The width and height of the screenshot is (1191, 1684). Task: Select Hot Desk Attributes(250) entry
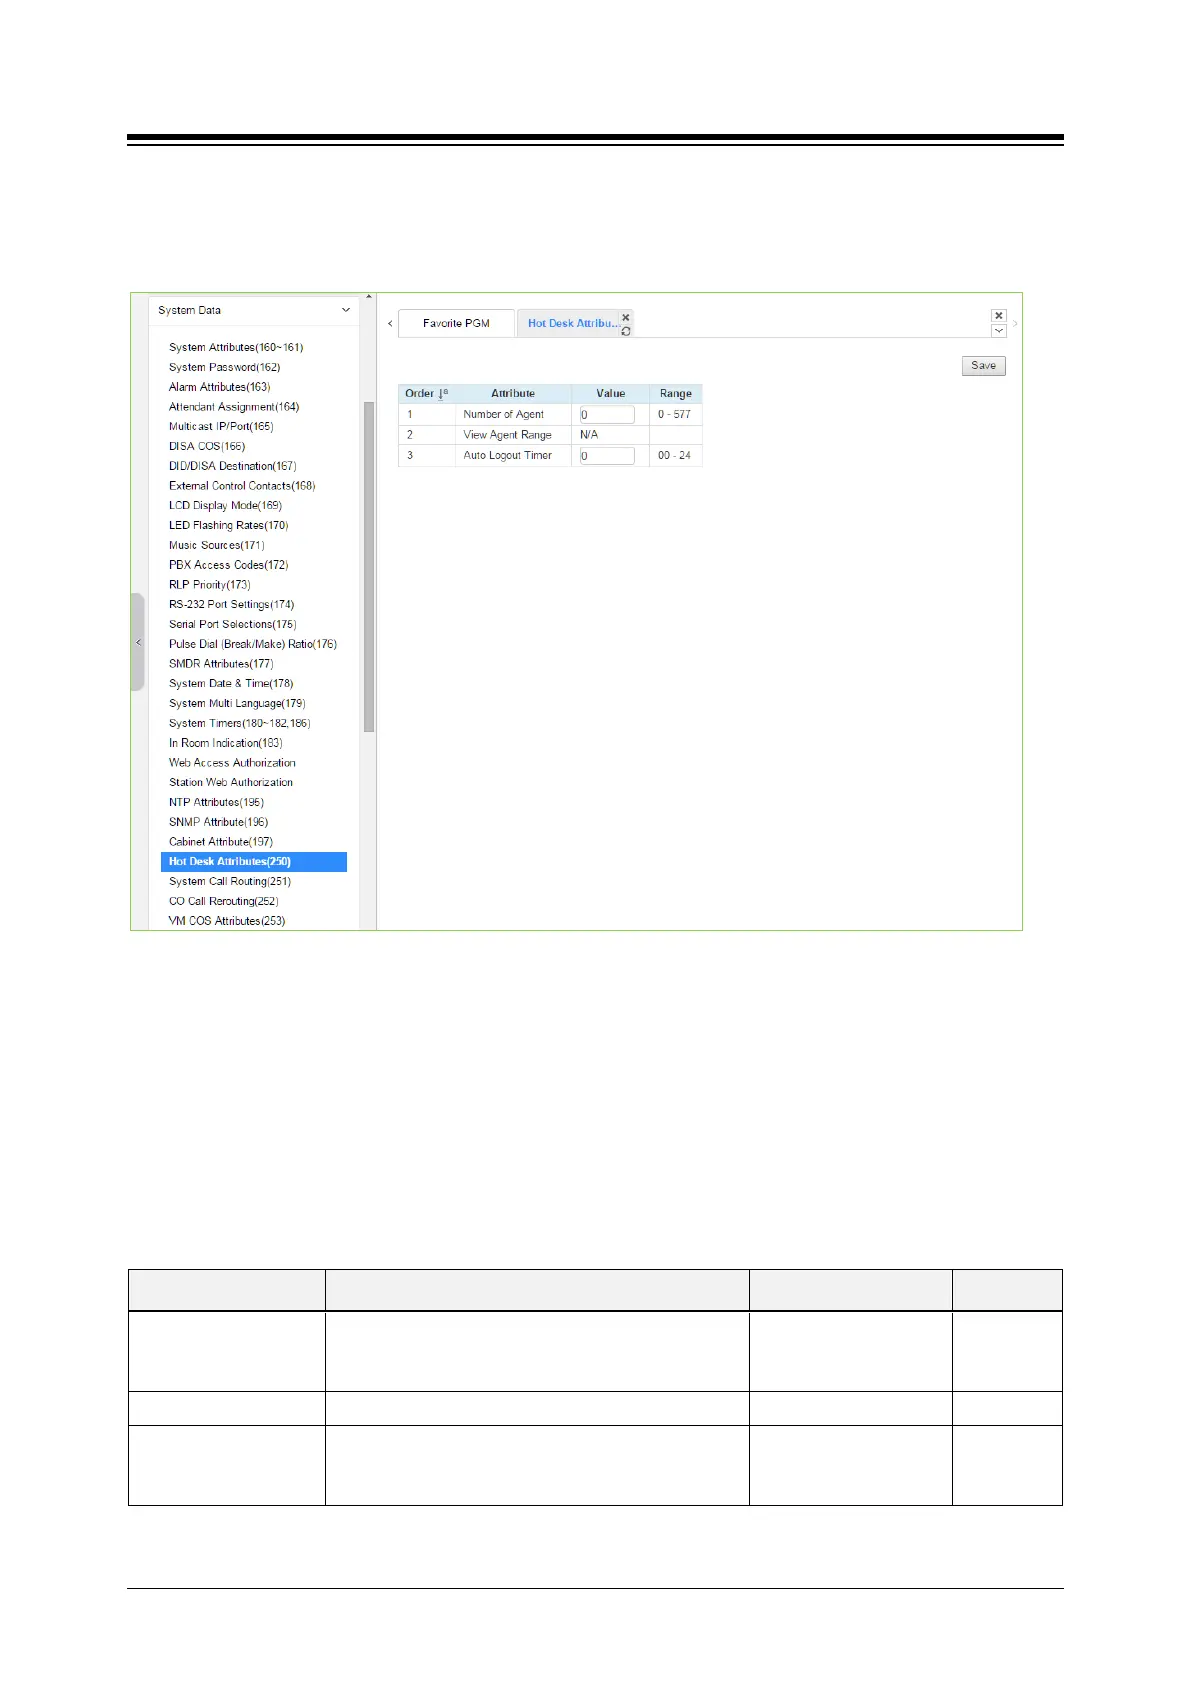[x=254, y=862]
